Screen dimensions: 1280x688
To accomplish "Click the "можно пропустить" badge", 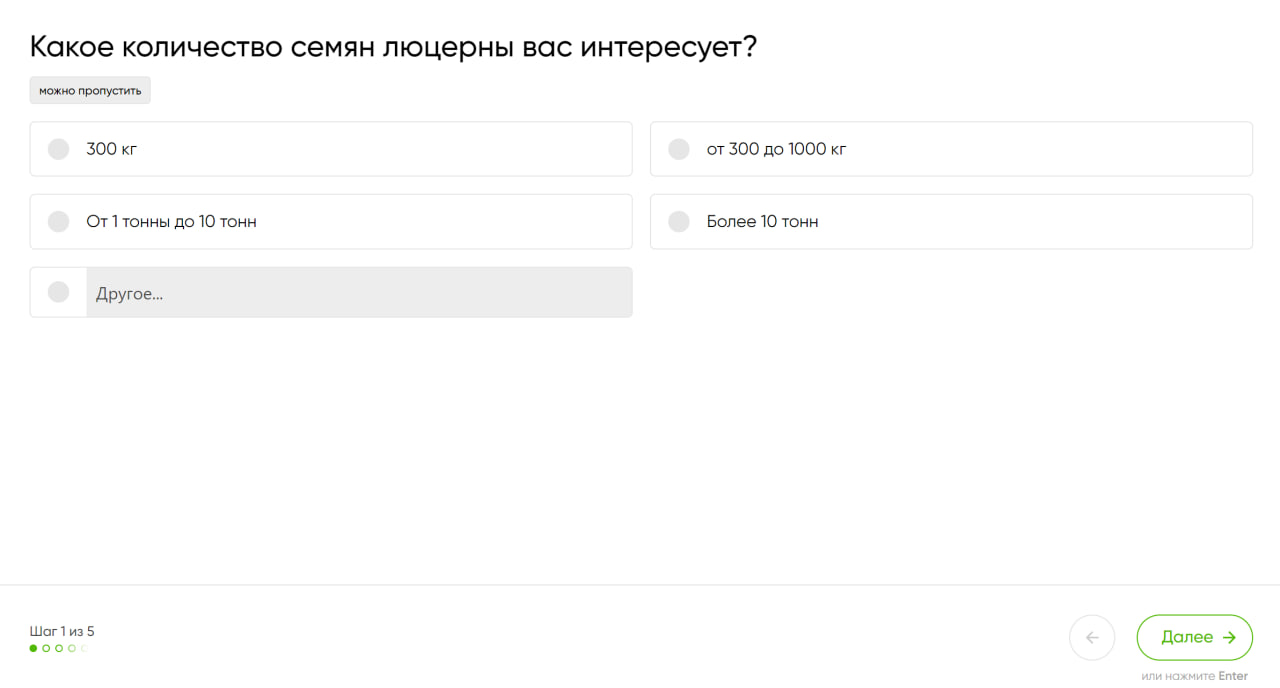I will click(90, 90).
